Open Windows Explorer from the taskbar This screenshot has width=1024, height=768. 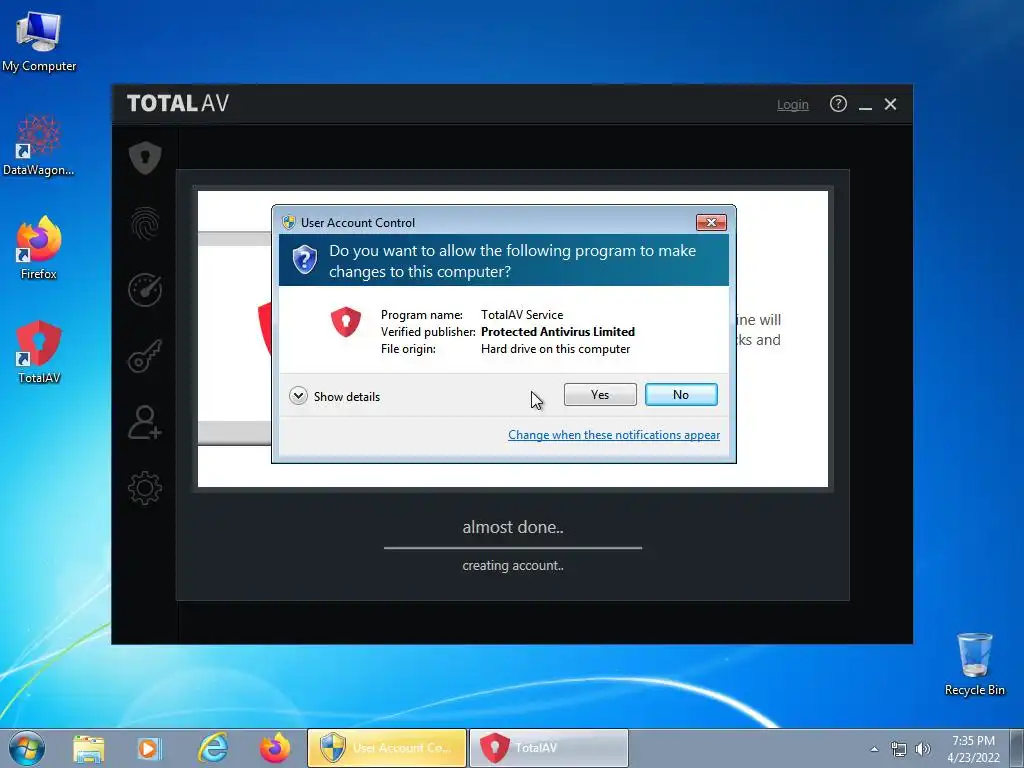[x=88, y=748]
